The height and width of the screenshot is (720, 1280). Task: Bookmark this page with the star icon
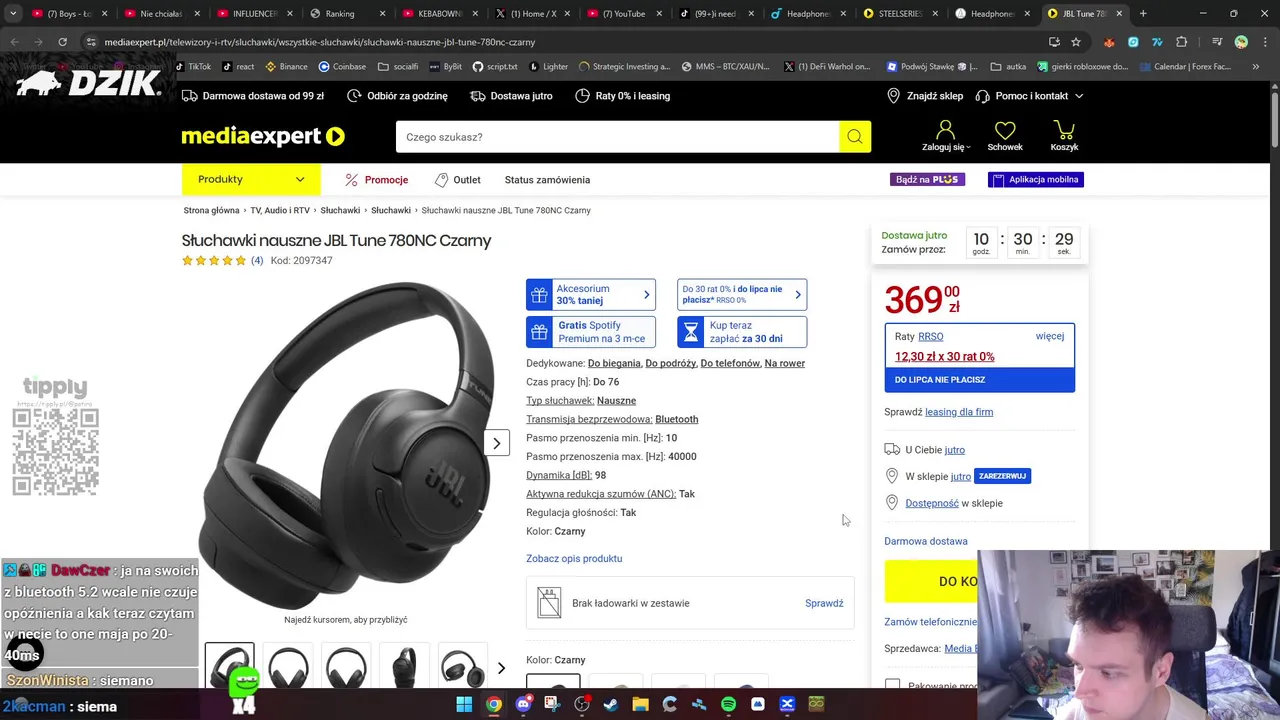coord(1076,42)
